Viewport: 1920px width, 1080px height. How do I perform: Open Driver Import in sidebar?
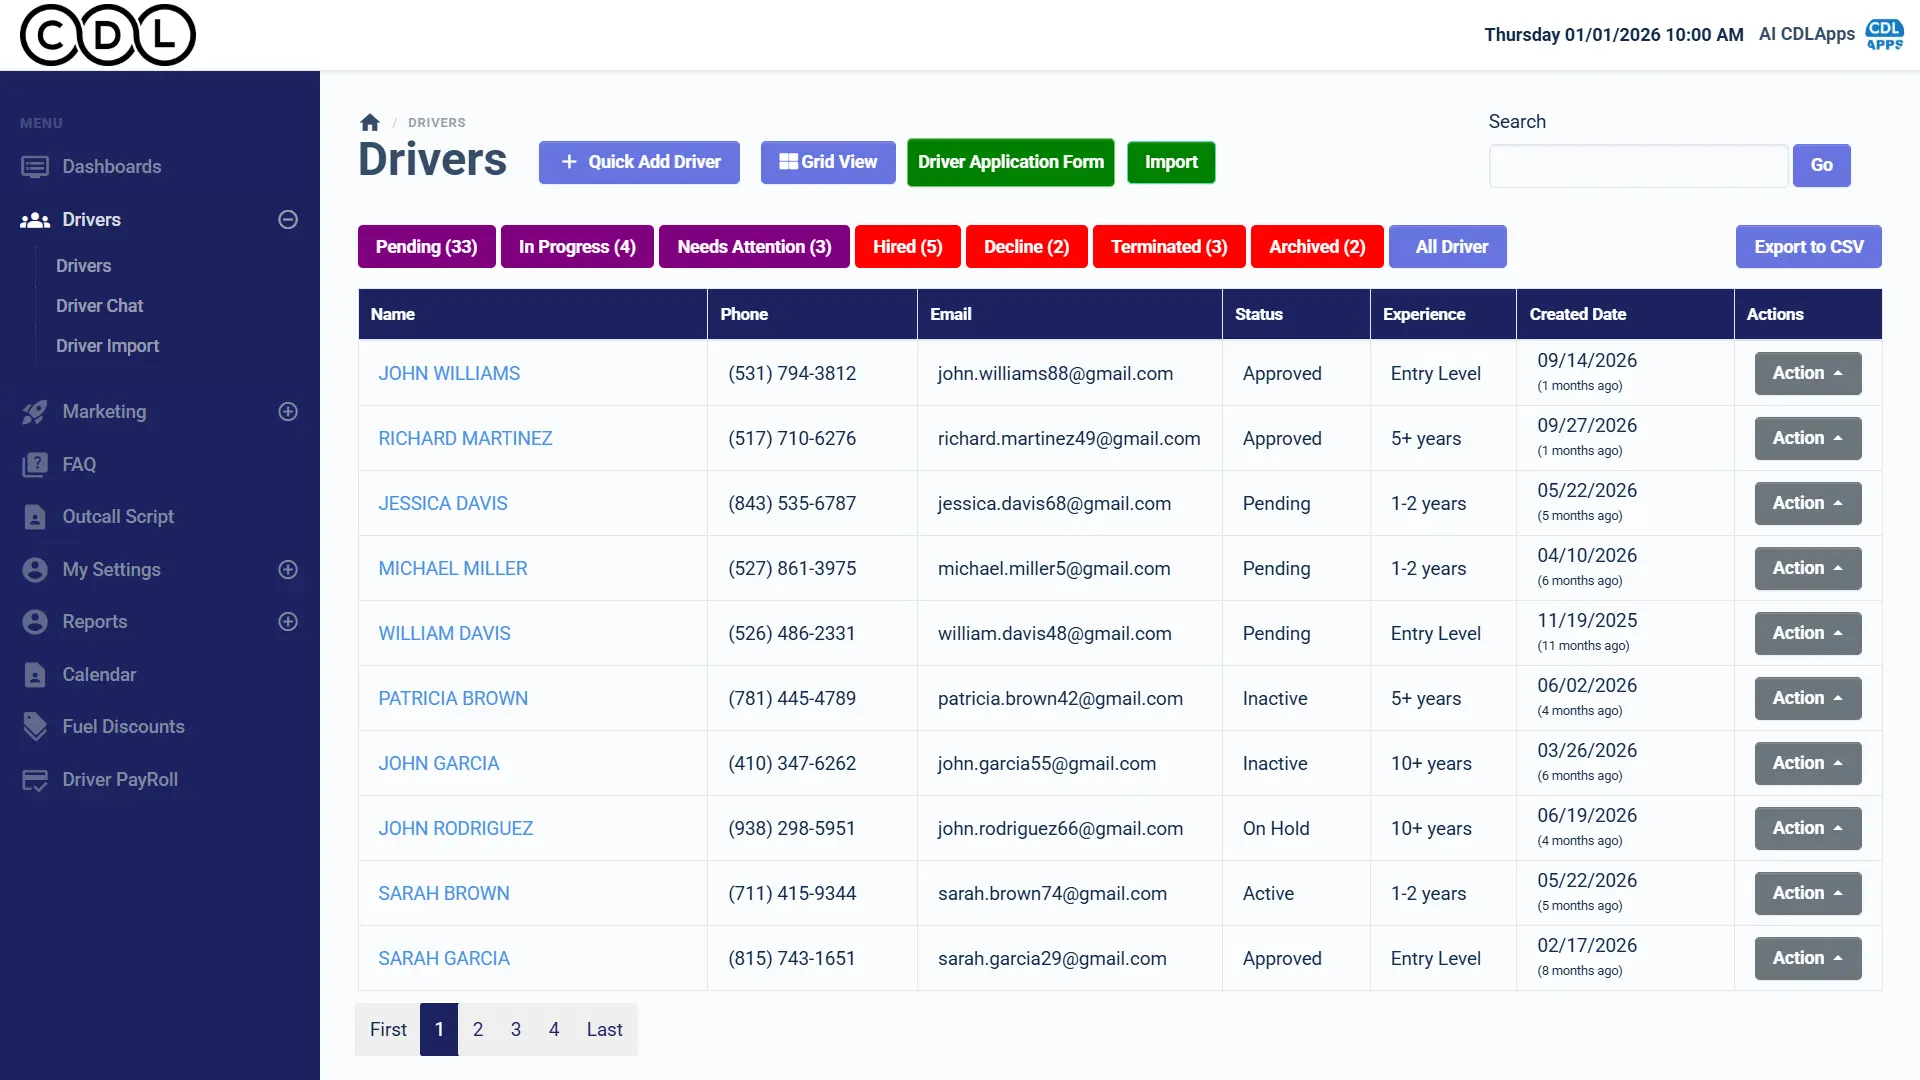(107, 346)
